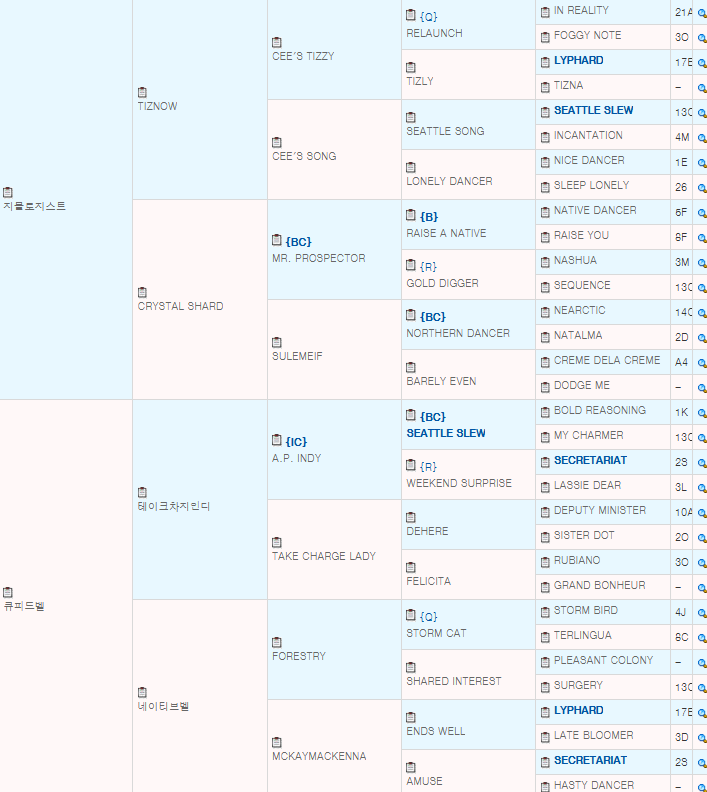Click the search magnifier in STORM BIRD row
707x792 pixels.
click(x=701, y=613)
